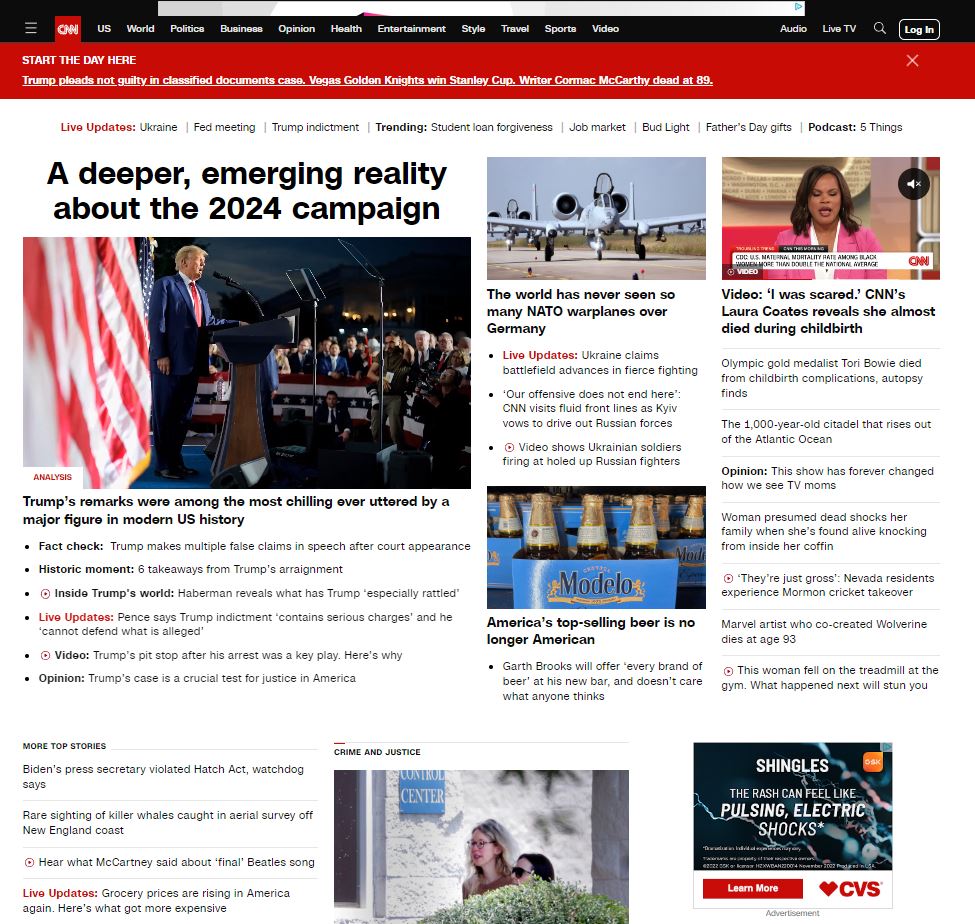Click the Log In button
This screenshot has height=924, width=975.
point(919,29)
